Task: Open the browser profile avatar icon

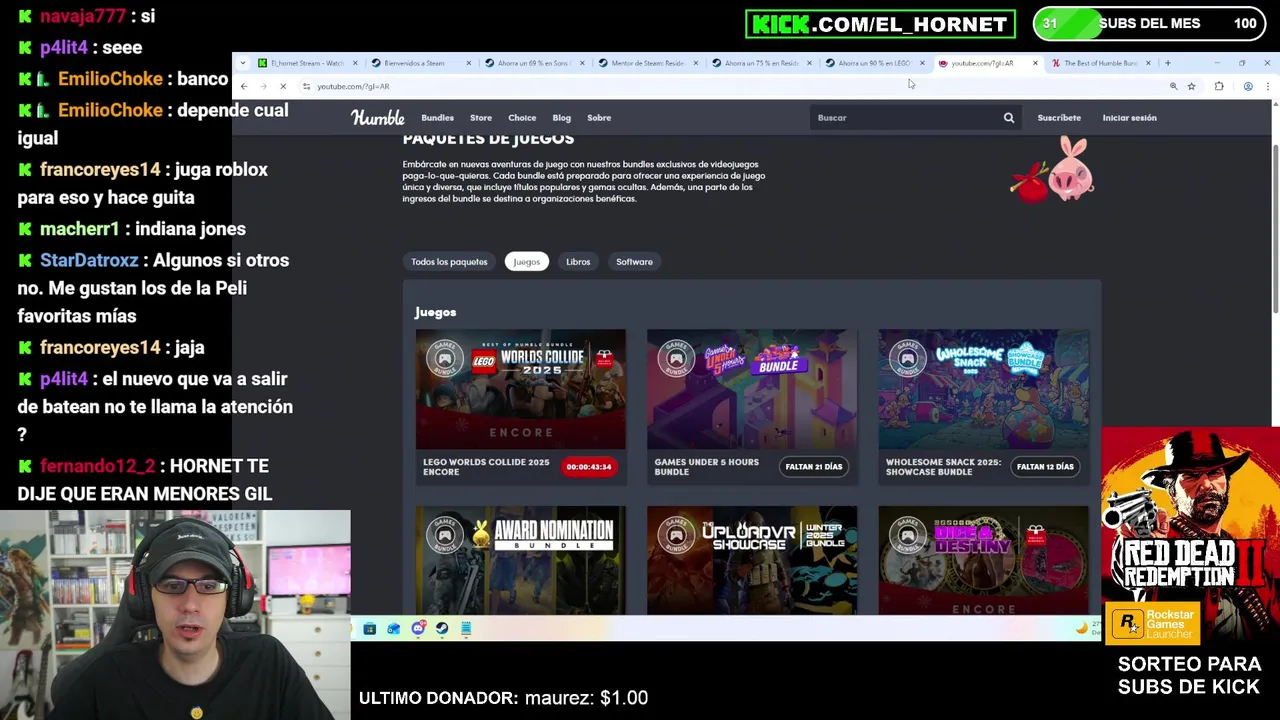Action: click(1248, 87)
